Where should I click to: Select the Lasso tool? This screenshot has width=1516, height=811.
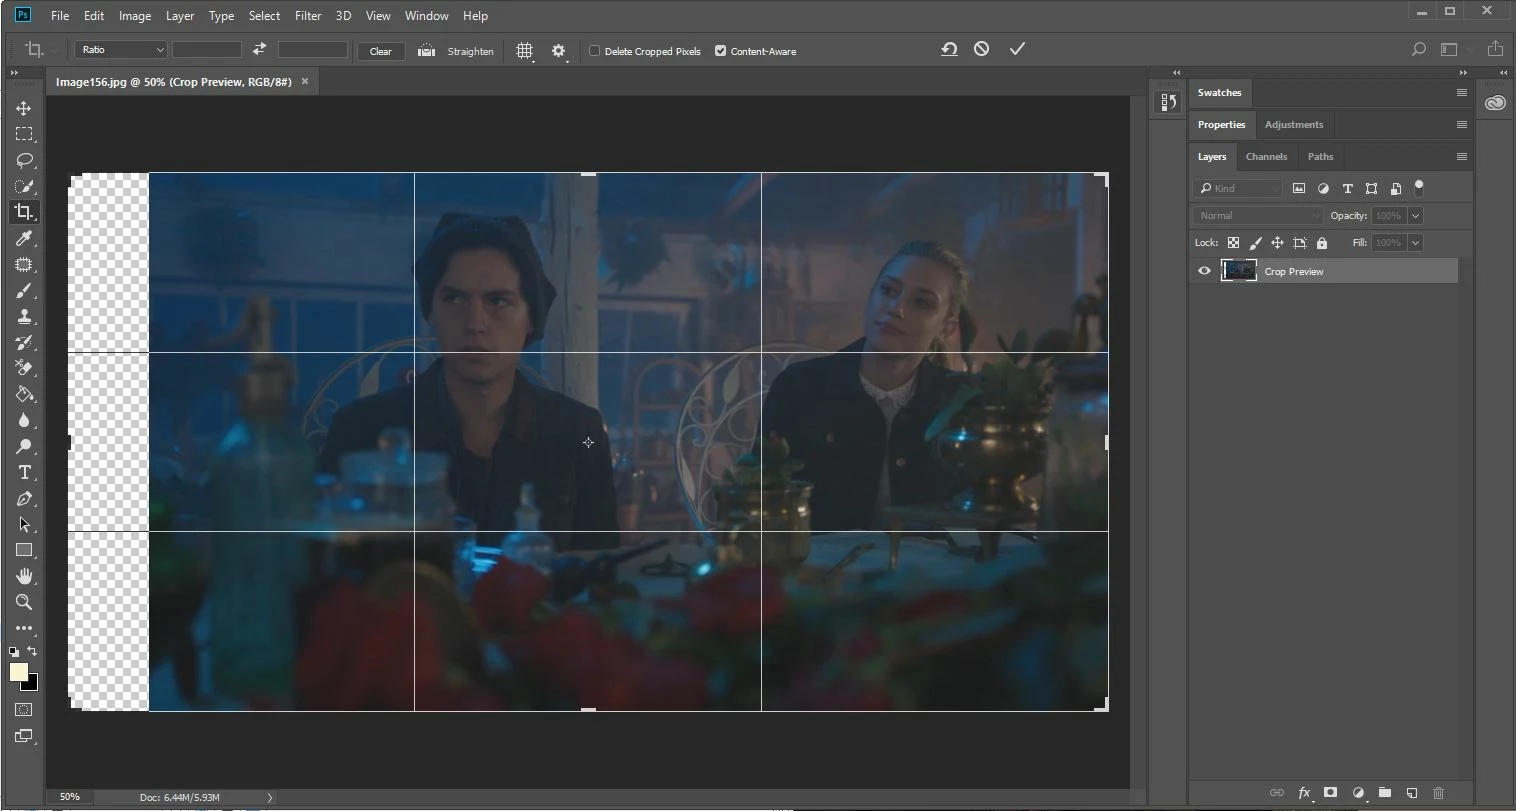click(24, 160)
